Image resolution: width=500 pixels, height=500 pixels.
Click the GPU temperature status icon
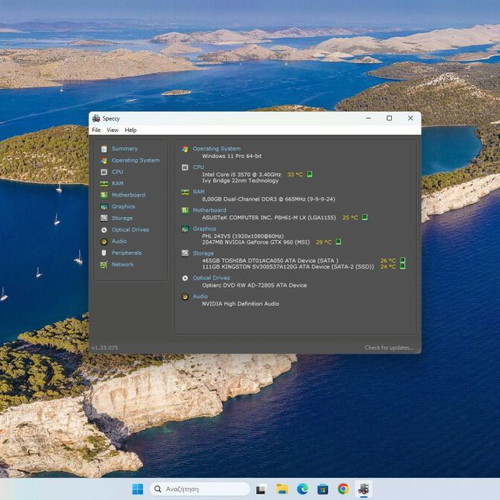[338, 242]
